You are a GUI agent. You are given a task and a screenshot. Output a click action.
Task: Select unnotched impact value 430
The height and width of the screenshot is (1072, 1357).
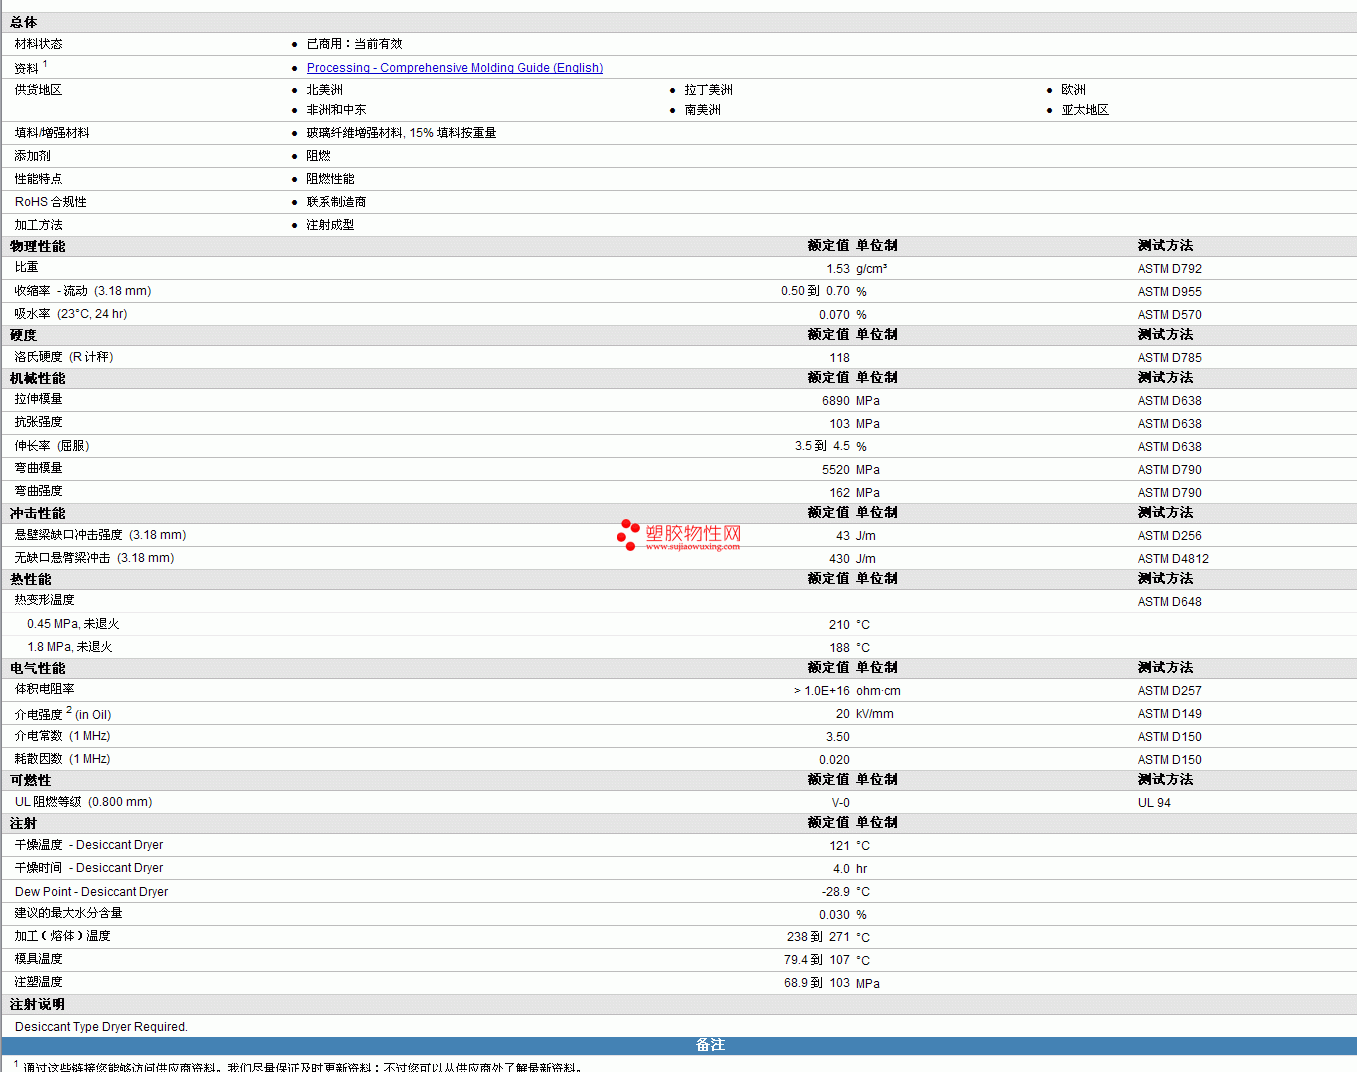click(x=840, y=559)
